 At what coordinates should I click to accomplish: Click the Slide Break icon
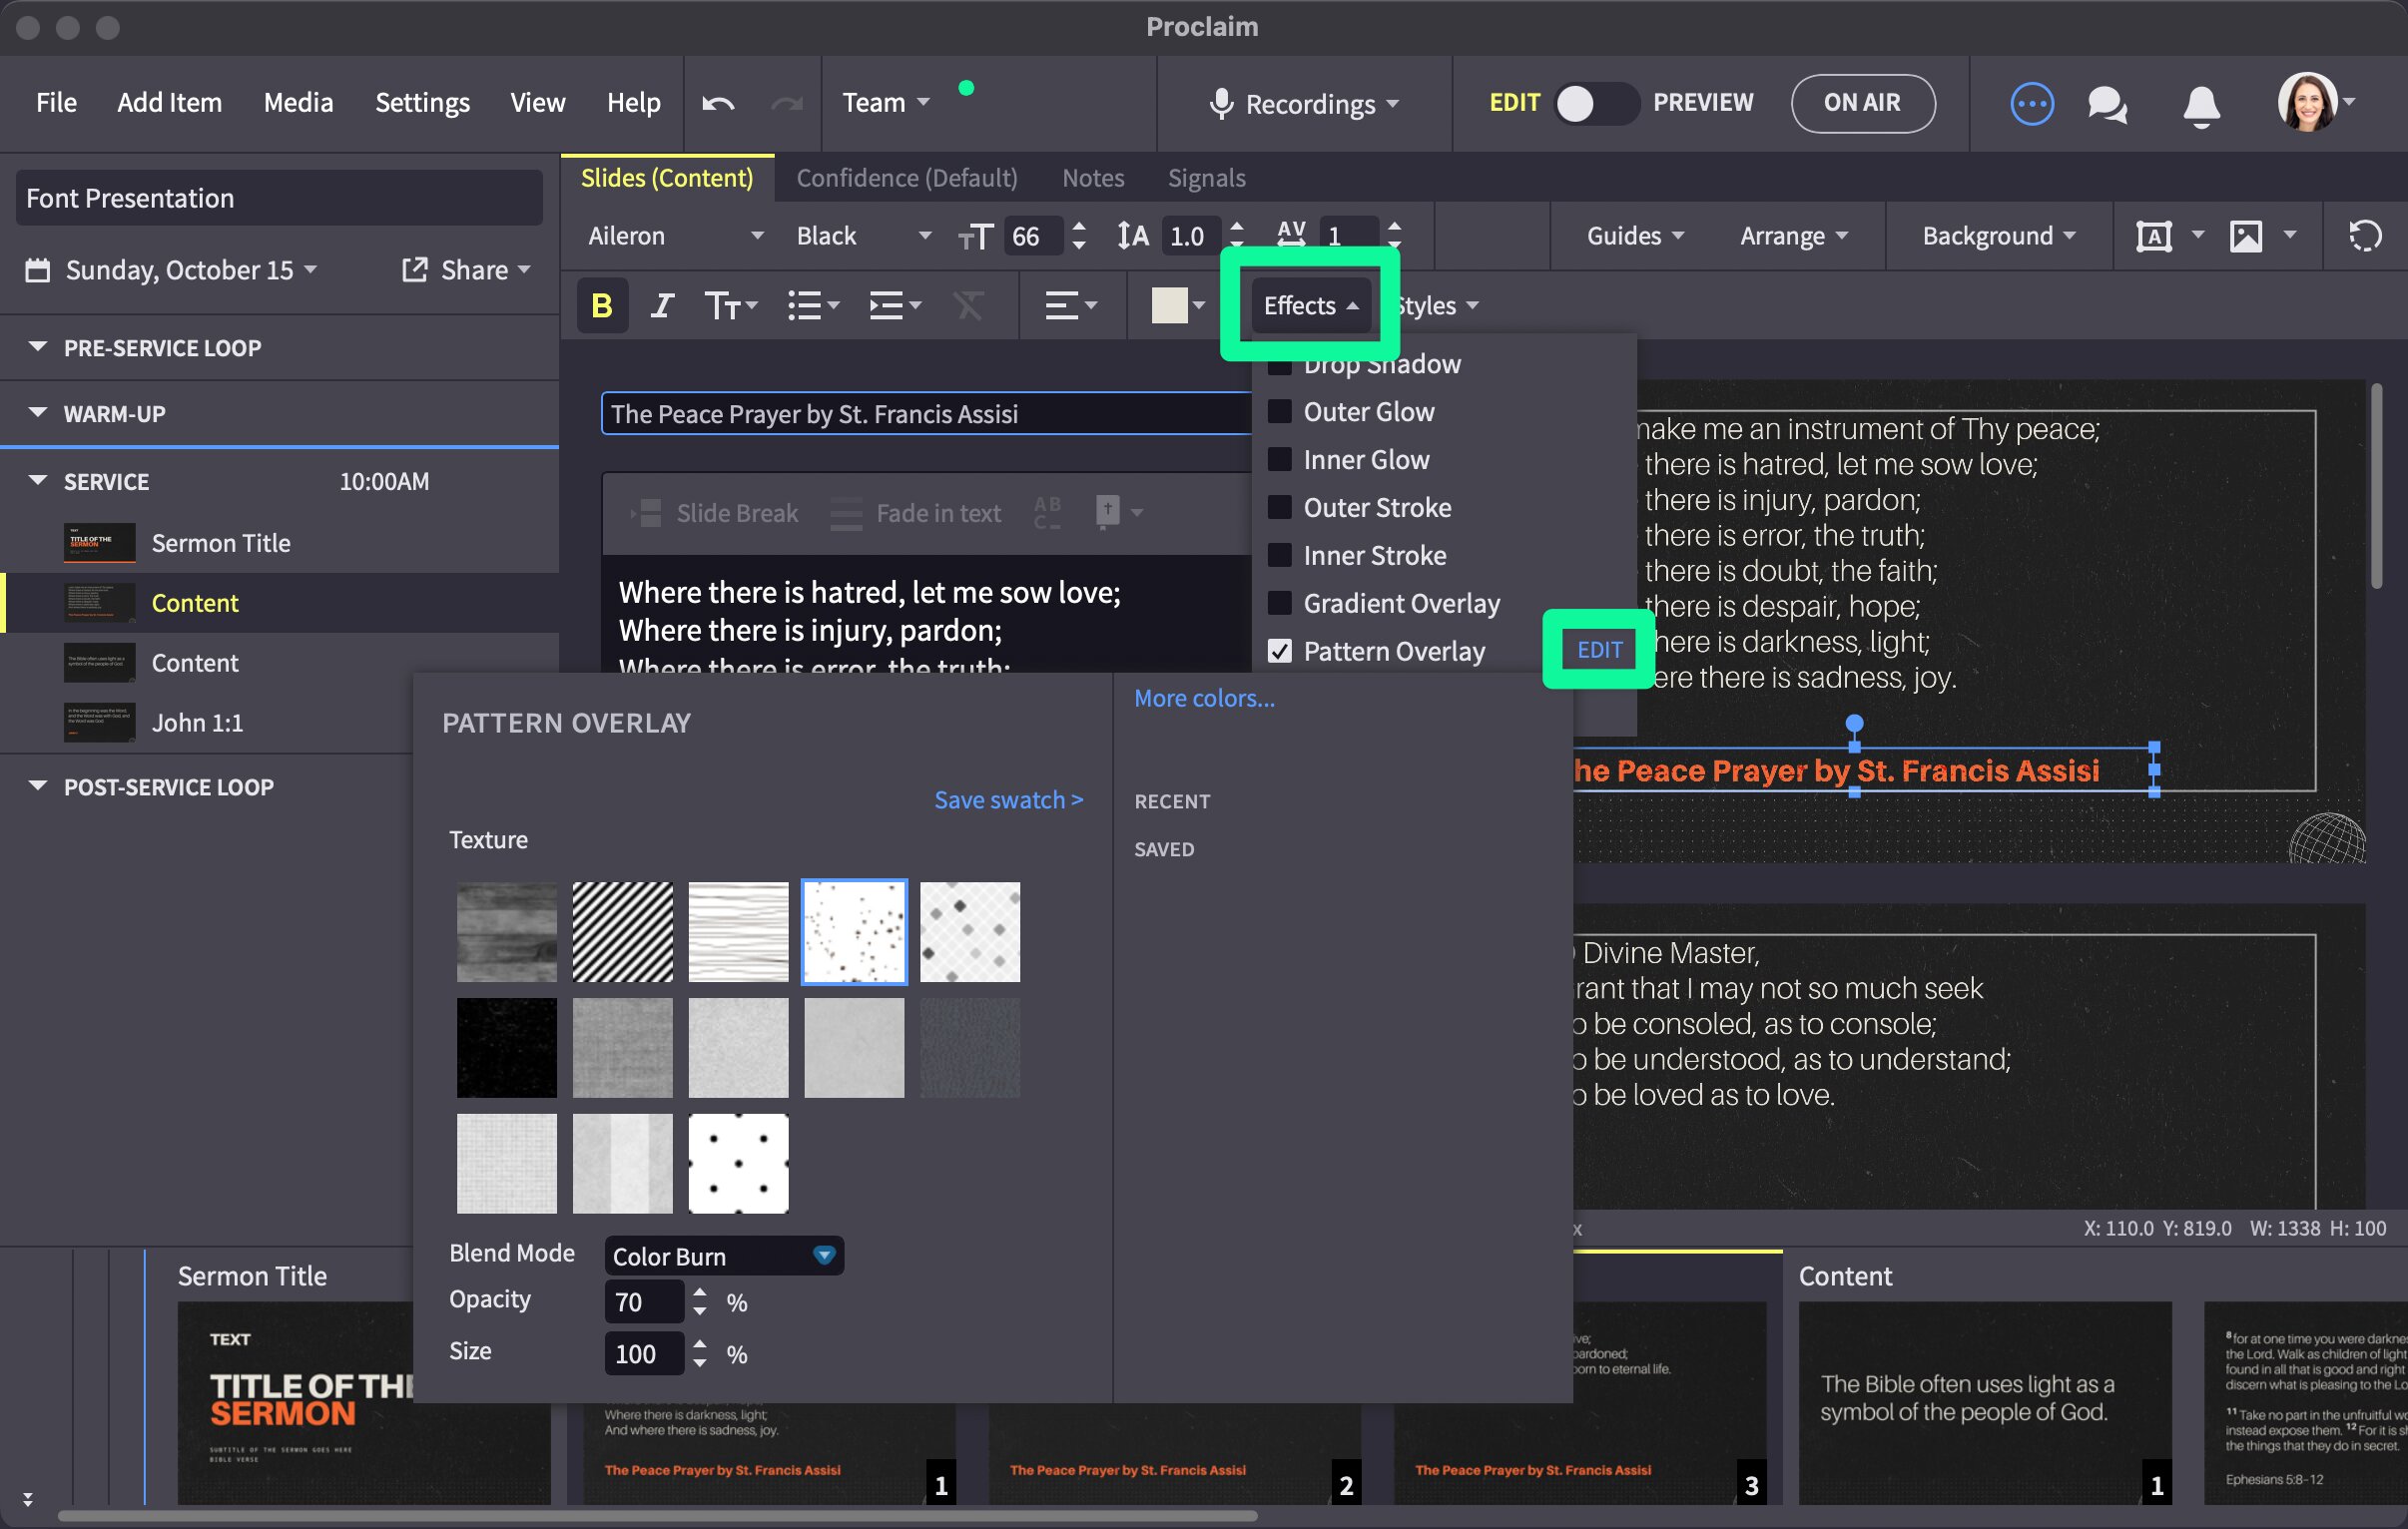[x=646, y=513]
